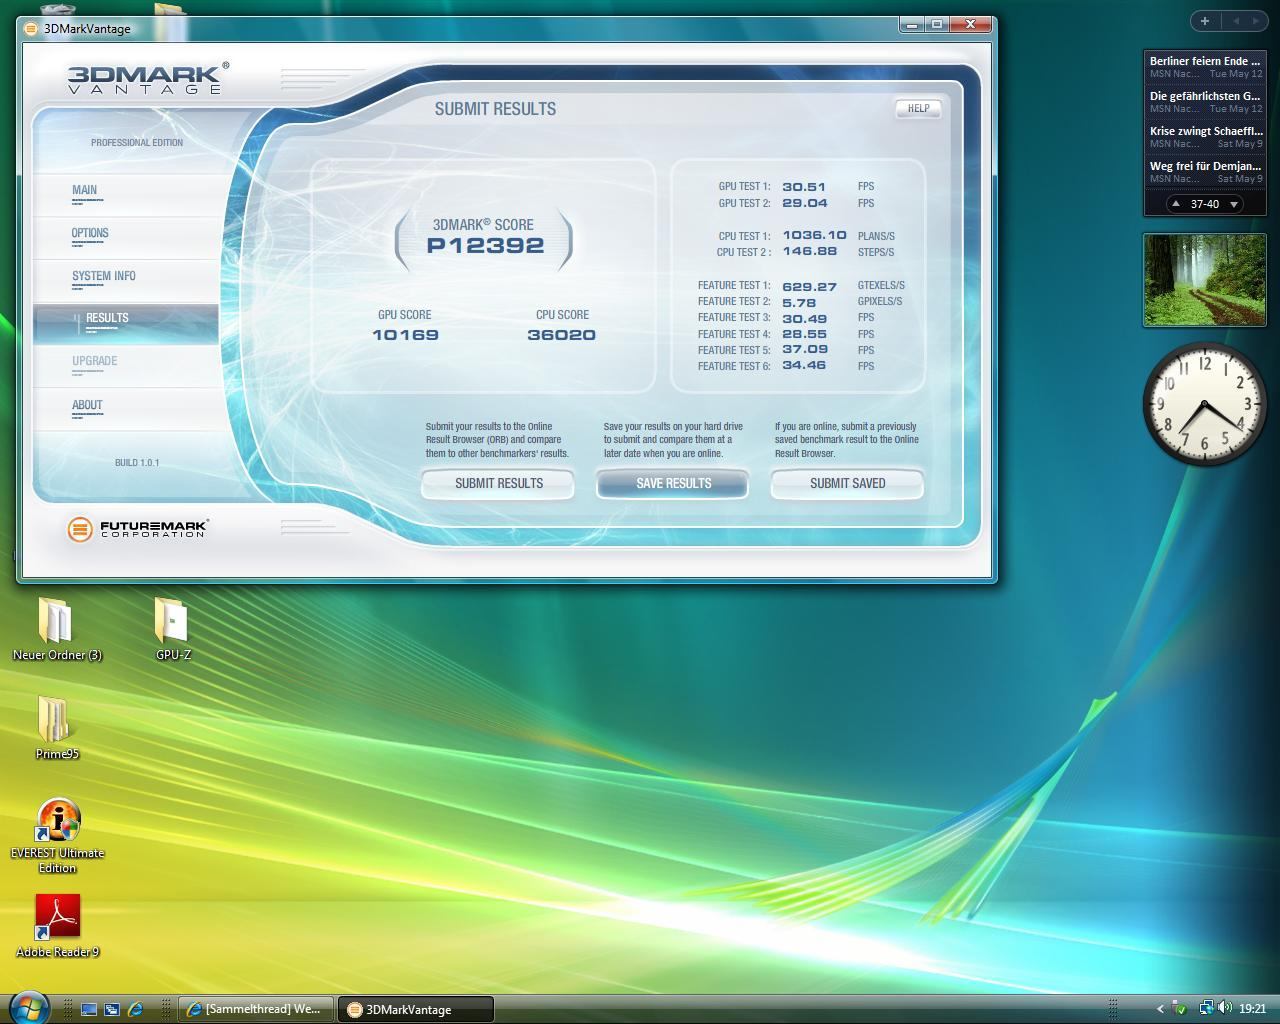Click the Professional Edition label

click(x=137, y=143)
